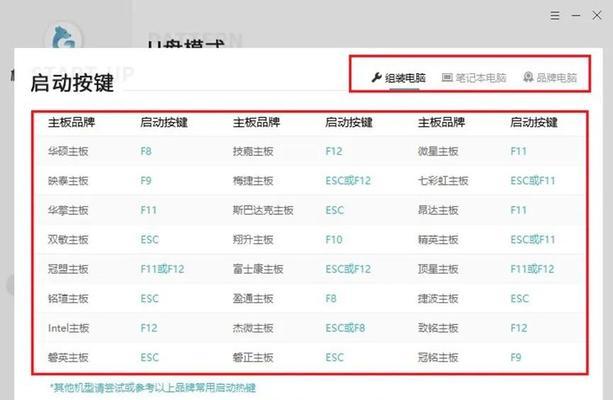Image resolution: width=613 pixels, height=400 pixels.
Task: Select the 磐英主板 cell
Action: (68, 357)
